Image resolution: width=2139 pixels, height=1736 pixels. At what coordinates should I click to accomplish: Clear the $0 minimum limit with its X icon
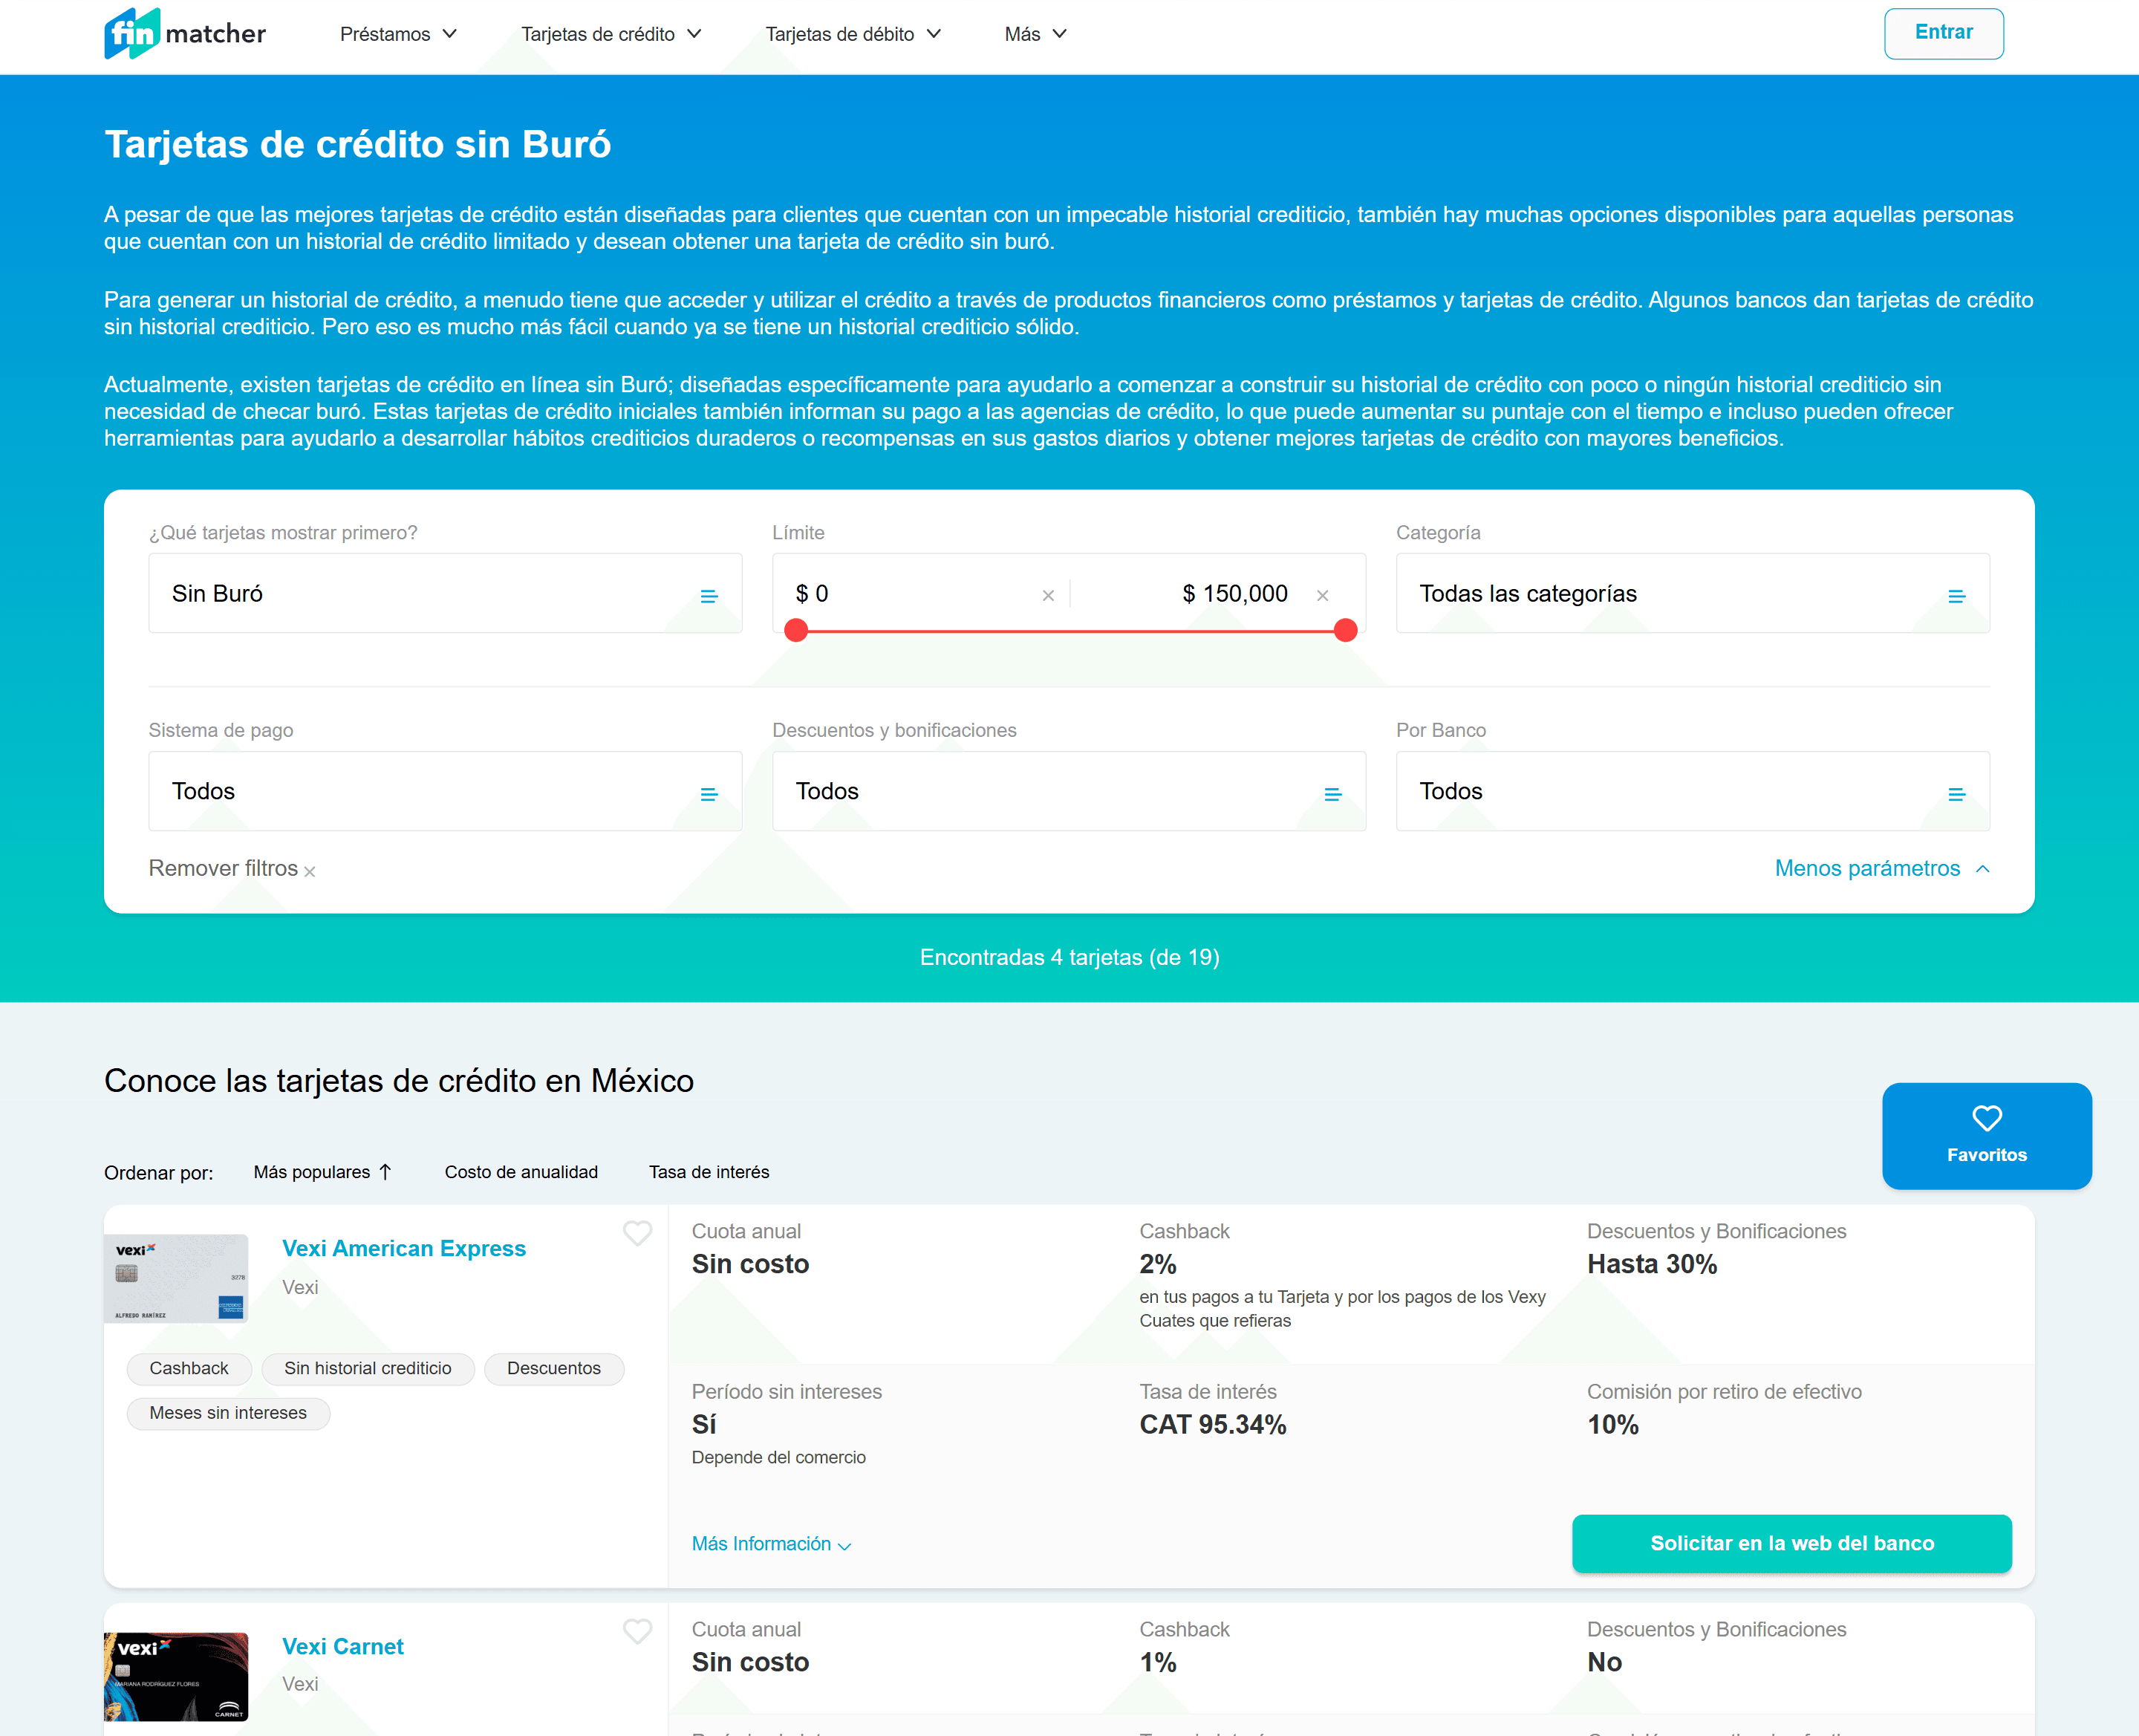(x=1047, y=594)
